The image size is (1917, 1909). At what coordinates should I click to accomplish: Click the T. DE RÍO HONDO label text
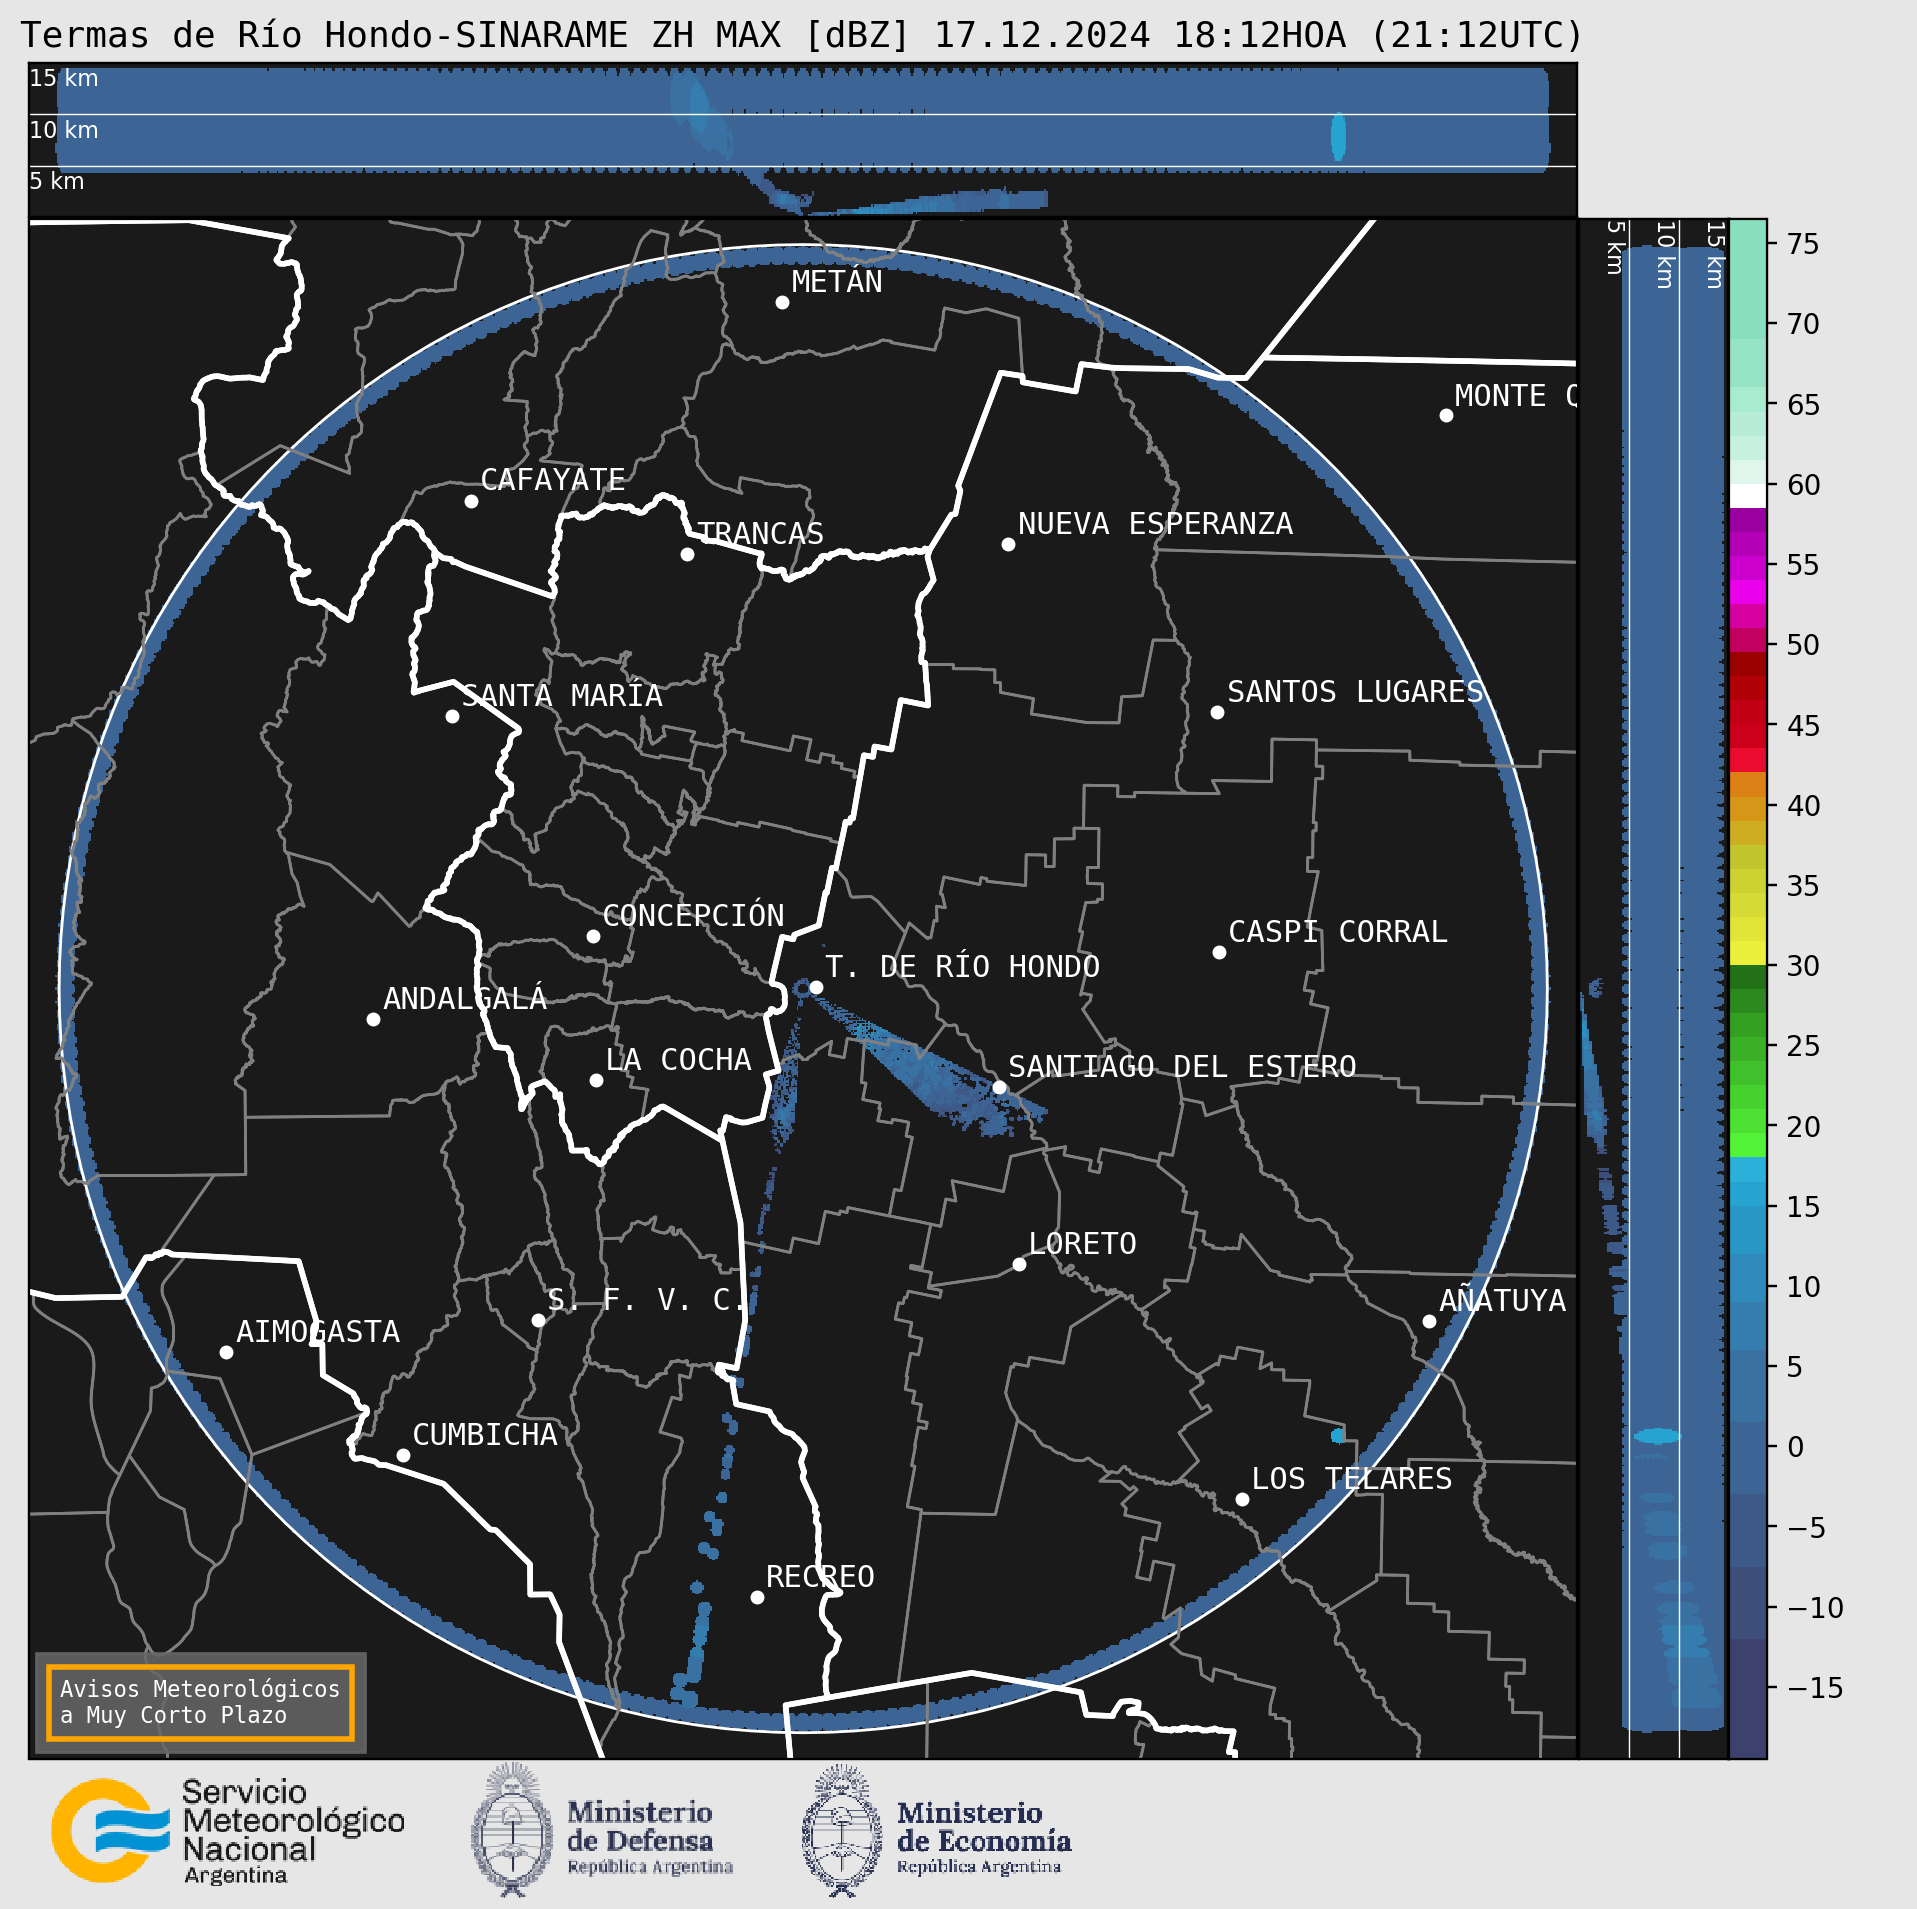962,967
